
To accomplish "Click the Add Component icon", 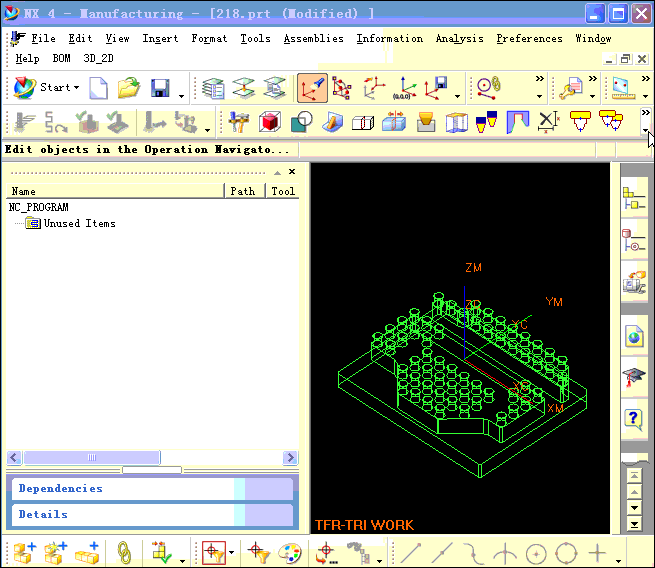I will pyautogui.click(x=24, y=553).
